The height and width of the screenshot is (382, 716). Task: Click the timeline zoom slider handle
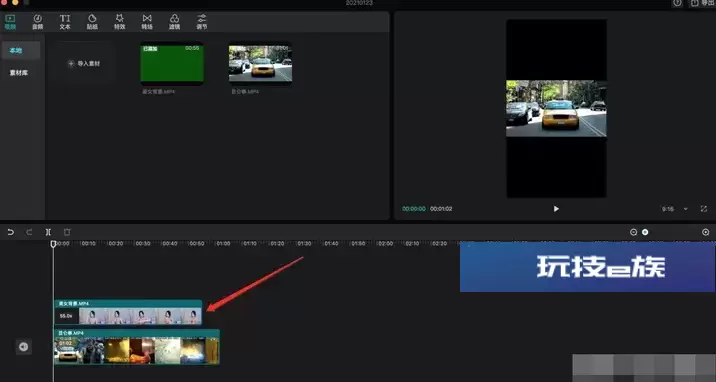point(645,232)
